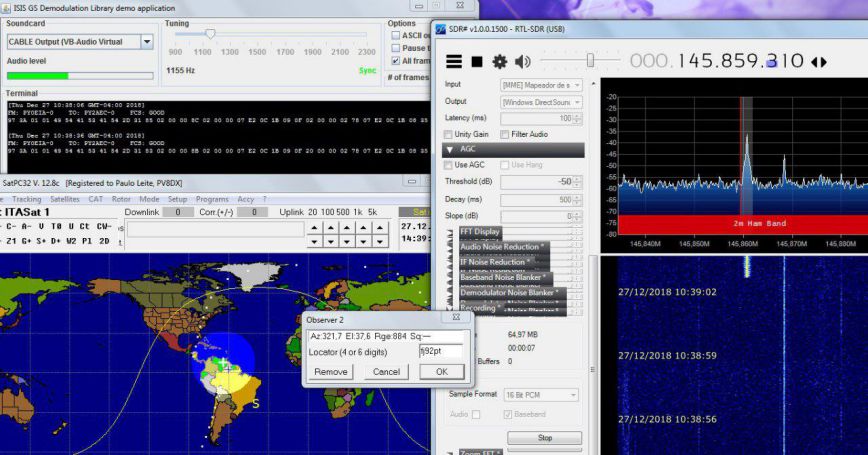The image size is (868, 455).
Task: Toggle the Filter Audio checkbox
Action: coord(505,134)
